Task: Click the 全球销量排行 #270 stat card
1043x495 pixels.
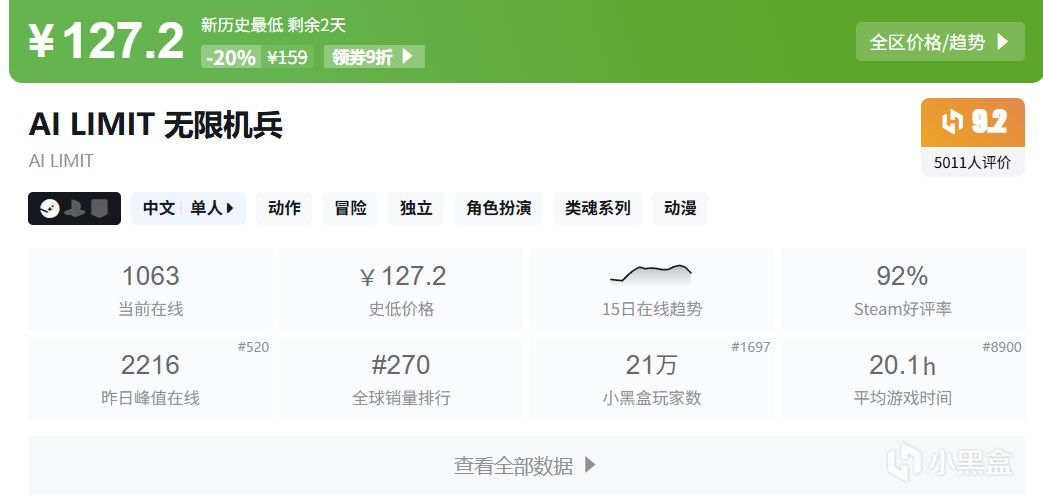Action: tap(401, 378)
